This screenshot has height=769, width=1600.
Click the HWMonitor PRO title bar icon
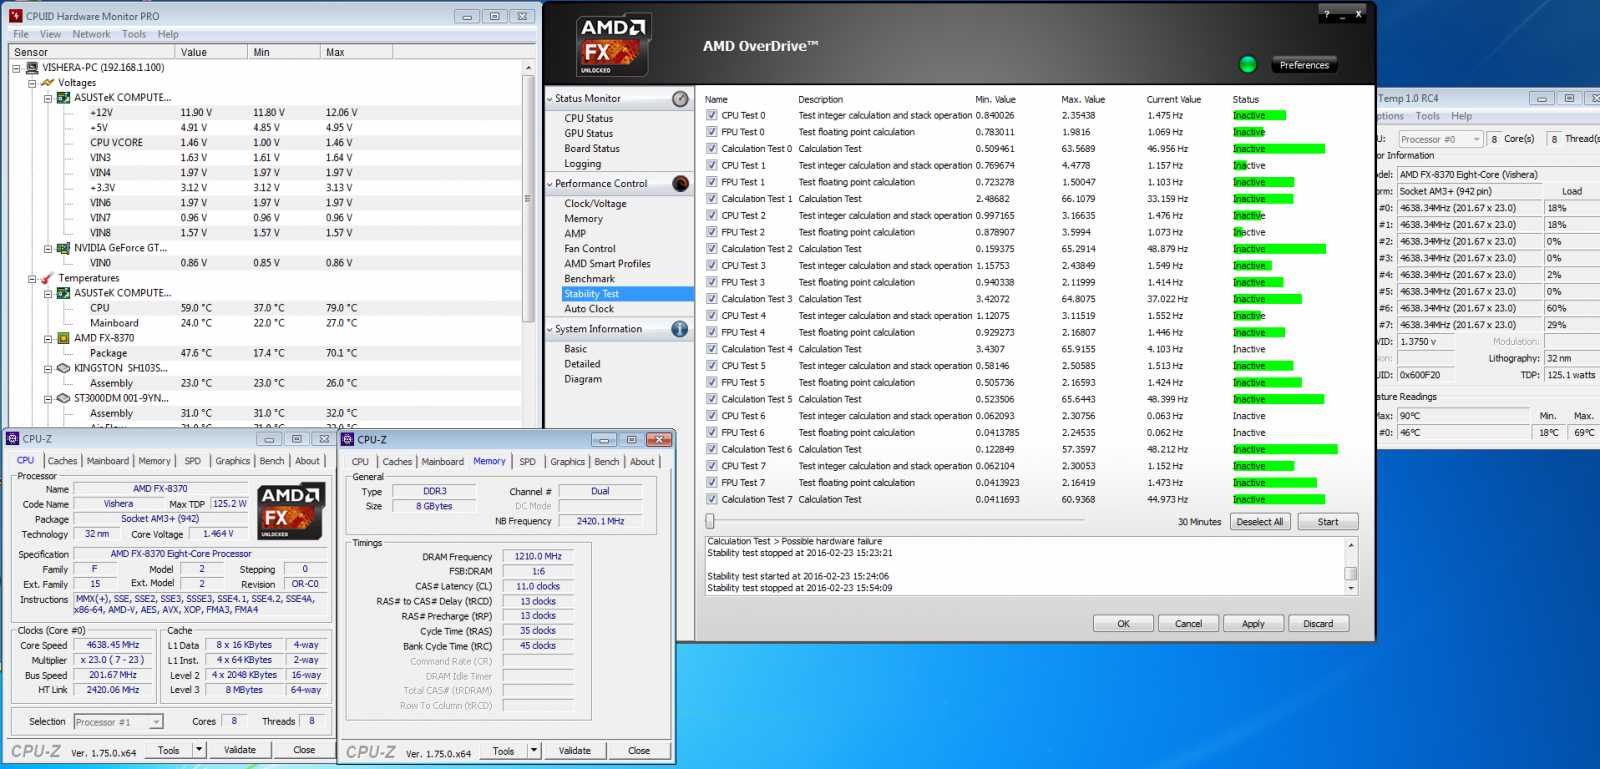15,16
